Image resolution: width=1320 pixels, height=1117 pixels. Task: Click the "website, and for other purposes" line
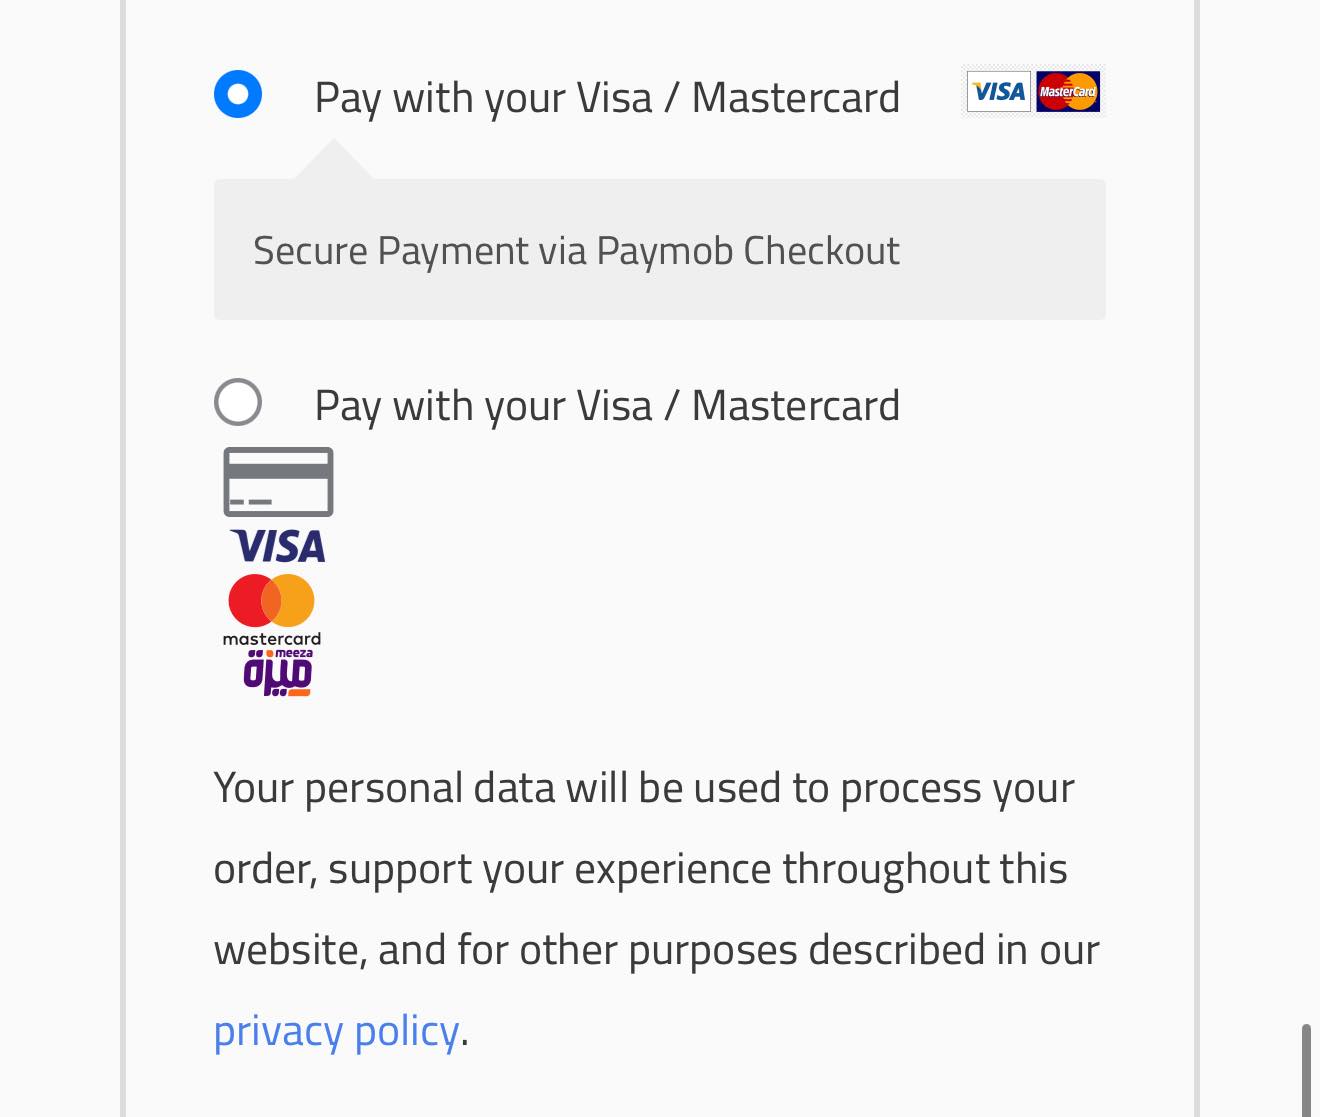[656, 950]
